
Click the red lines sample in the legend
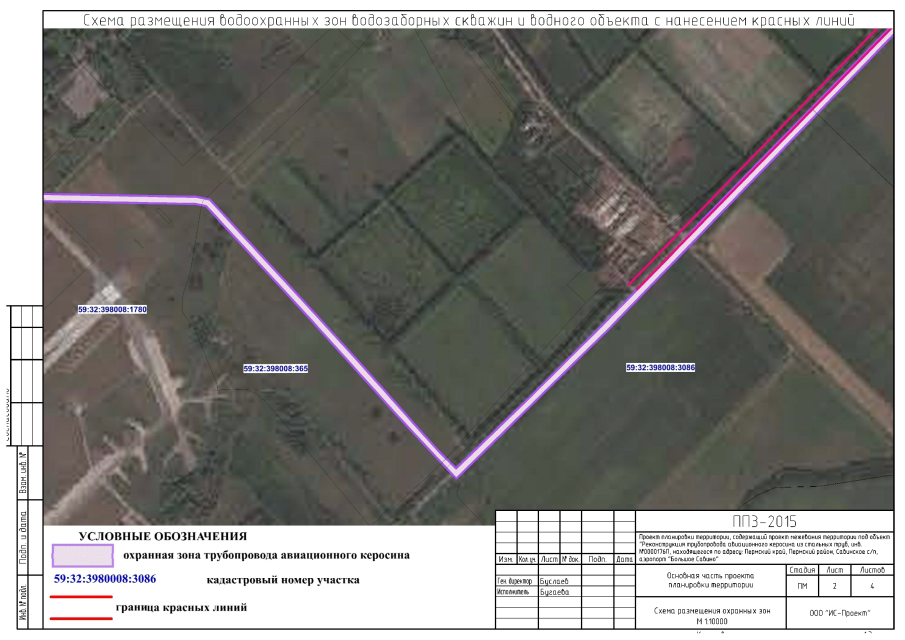pyautogui.click(x=81, y=608)
